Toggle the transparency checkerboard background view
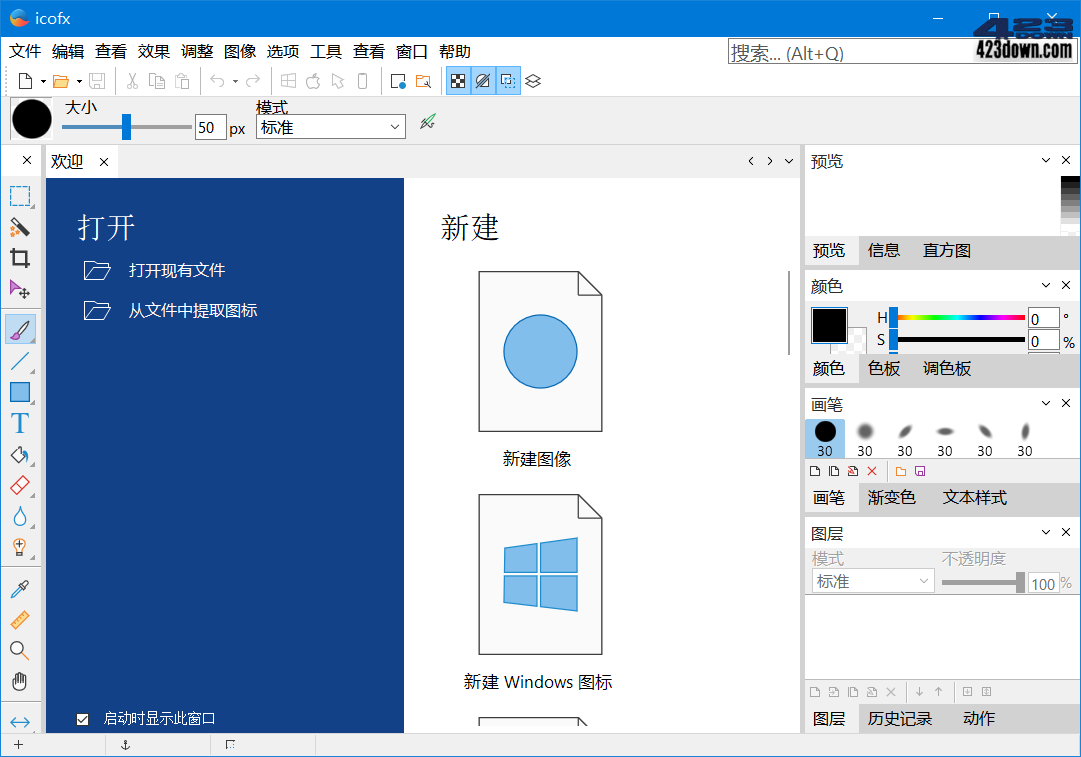This screenshot has width=1081, height=757. (x=458, y=81)
